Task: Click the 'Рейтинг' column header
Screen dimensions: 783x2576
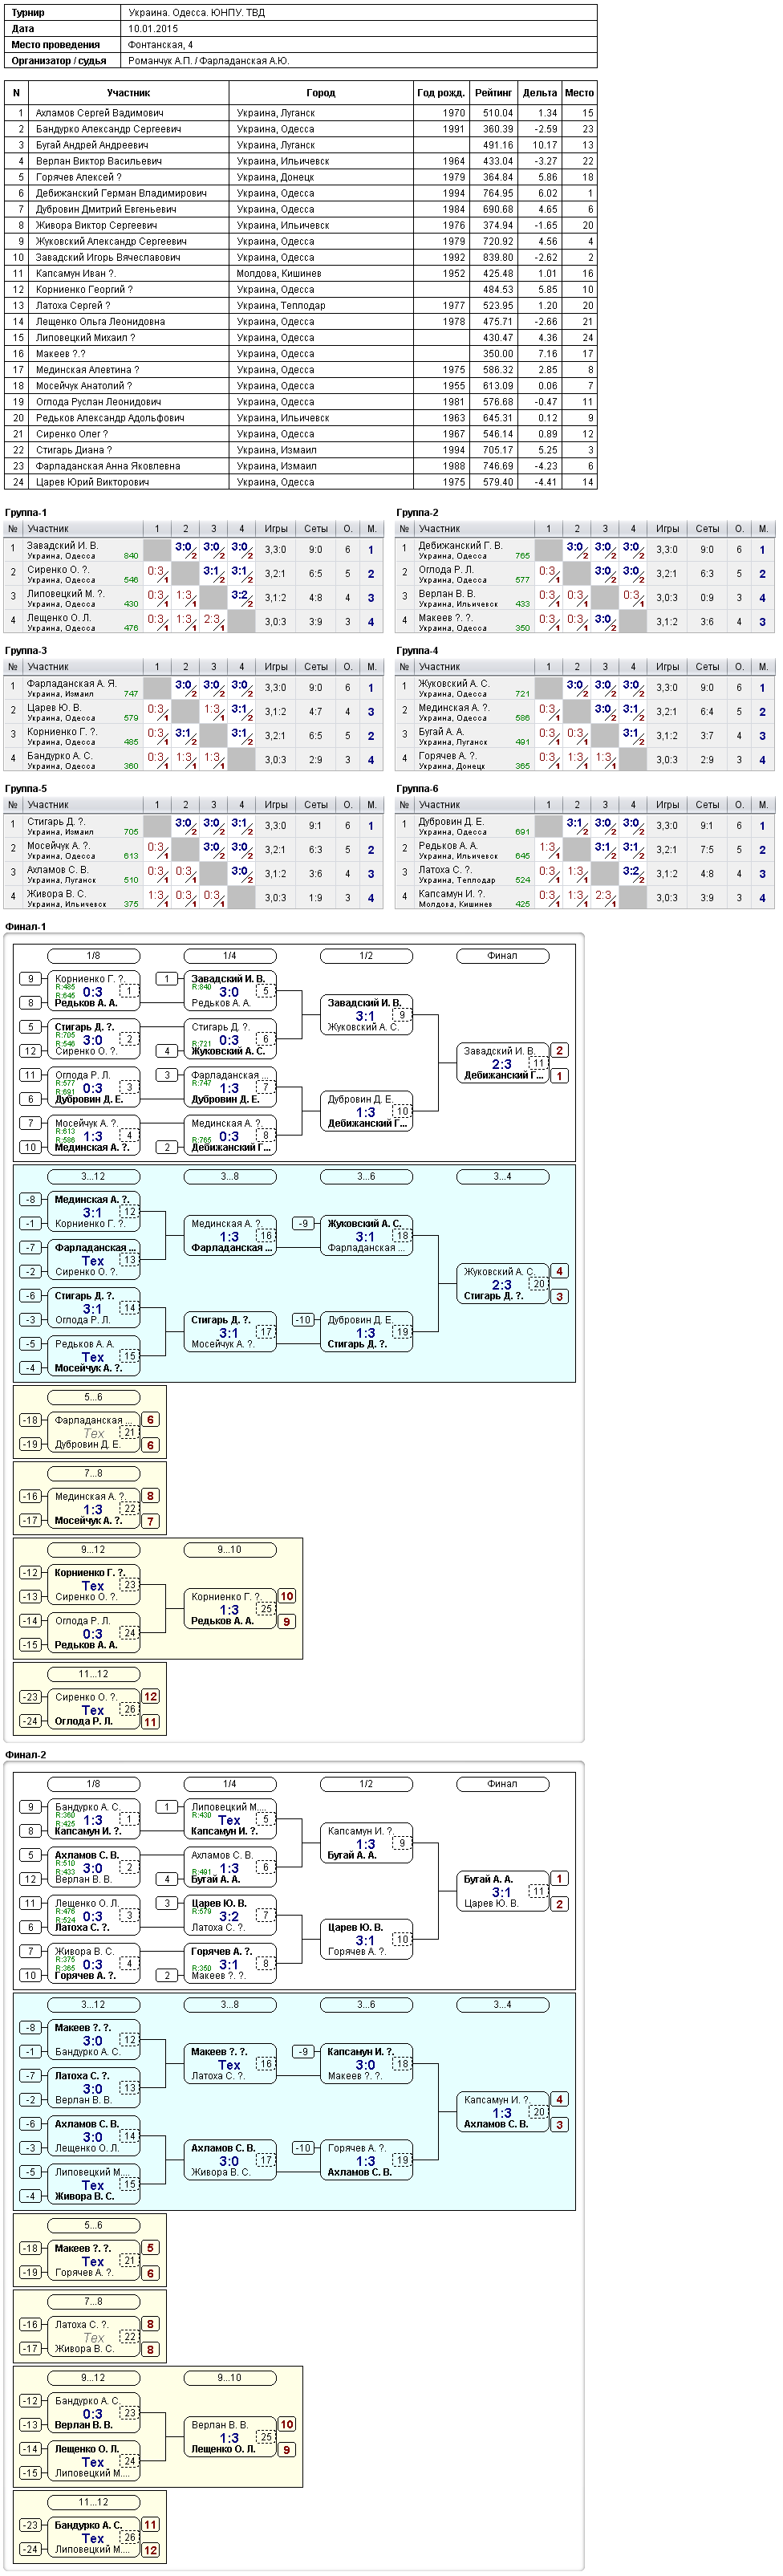Action: [494, 93]
